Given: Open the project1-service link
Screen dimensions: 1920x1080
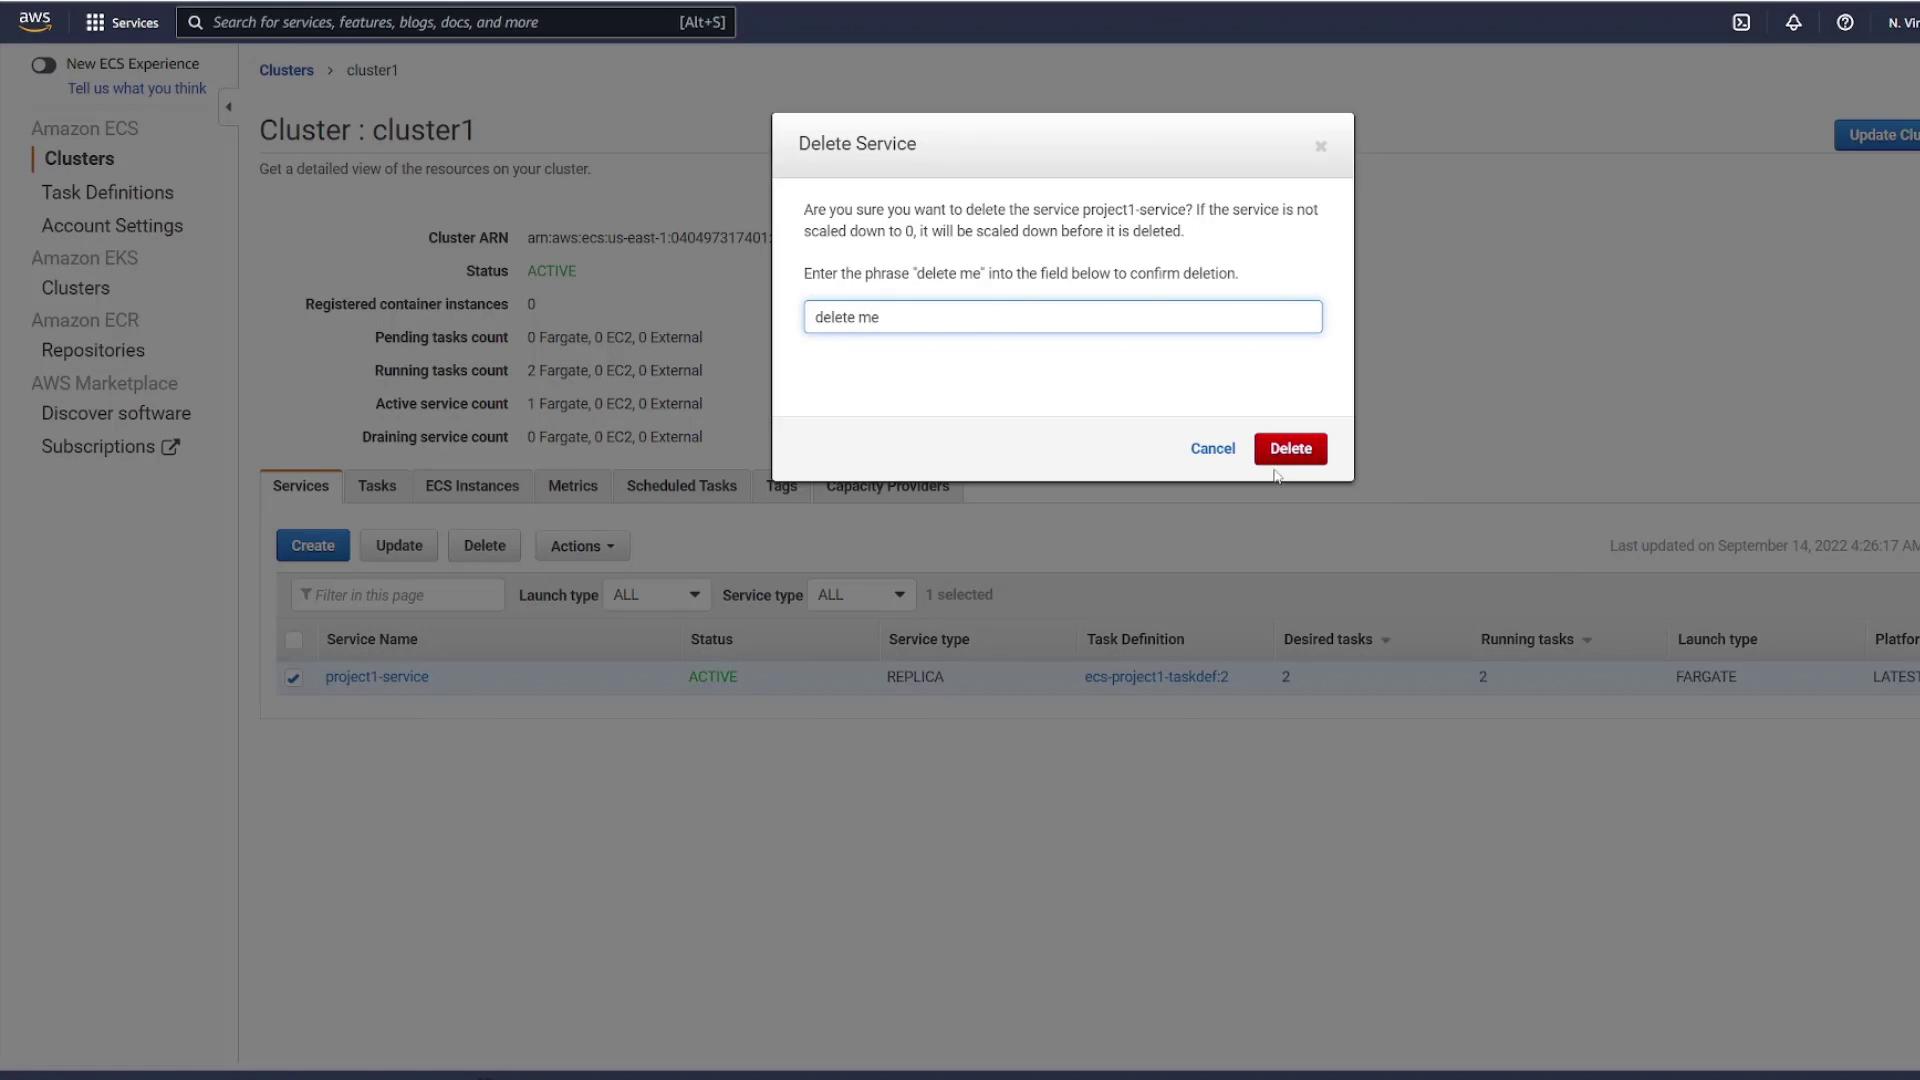Looking at the screenshot, I should [x=377, y=677].
